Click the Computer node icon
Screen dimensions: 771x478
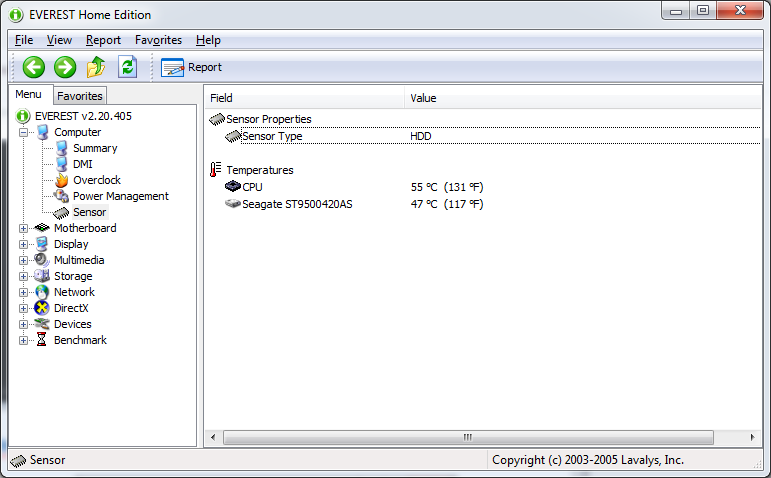pyautogui.click(x=43, y=132)
